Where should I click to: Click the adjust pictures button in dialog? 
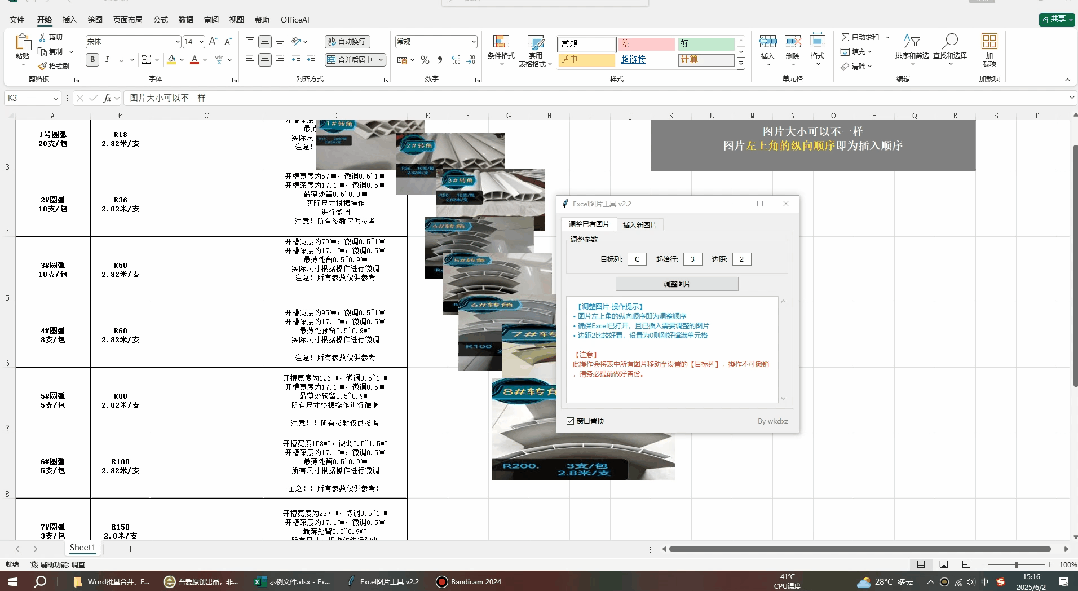click(x=677, y=284)
